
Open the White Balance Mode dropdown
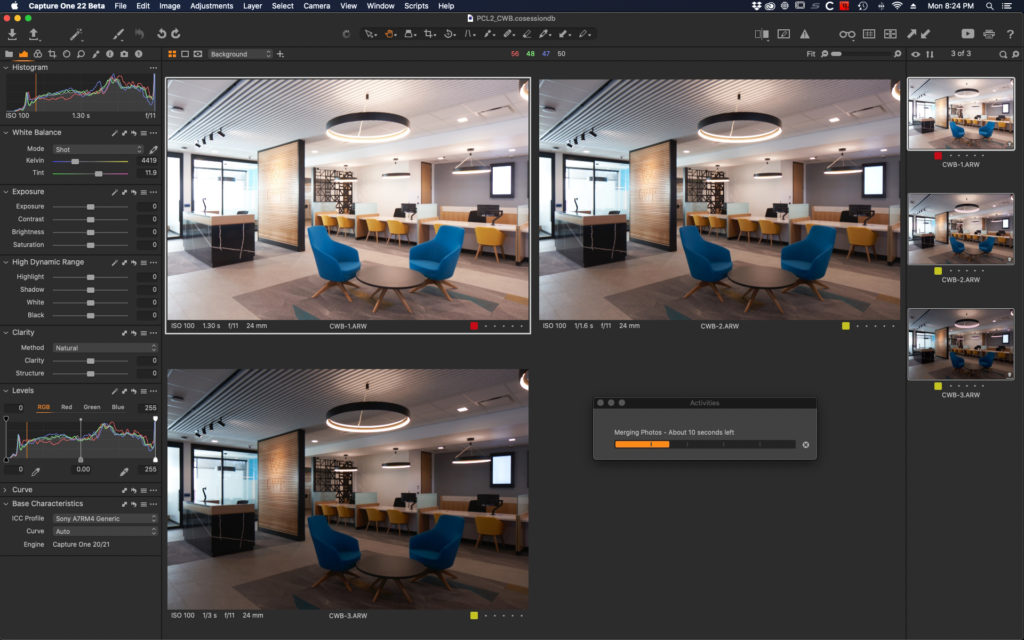click(x=98, y=150)
